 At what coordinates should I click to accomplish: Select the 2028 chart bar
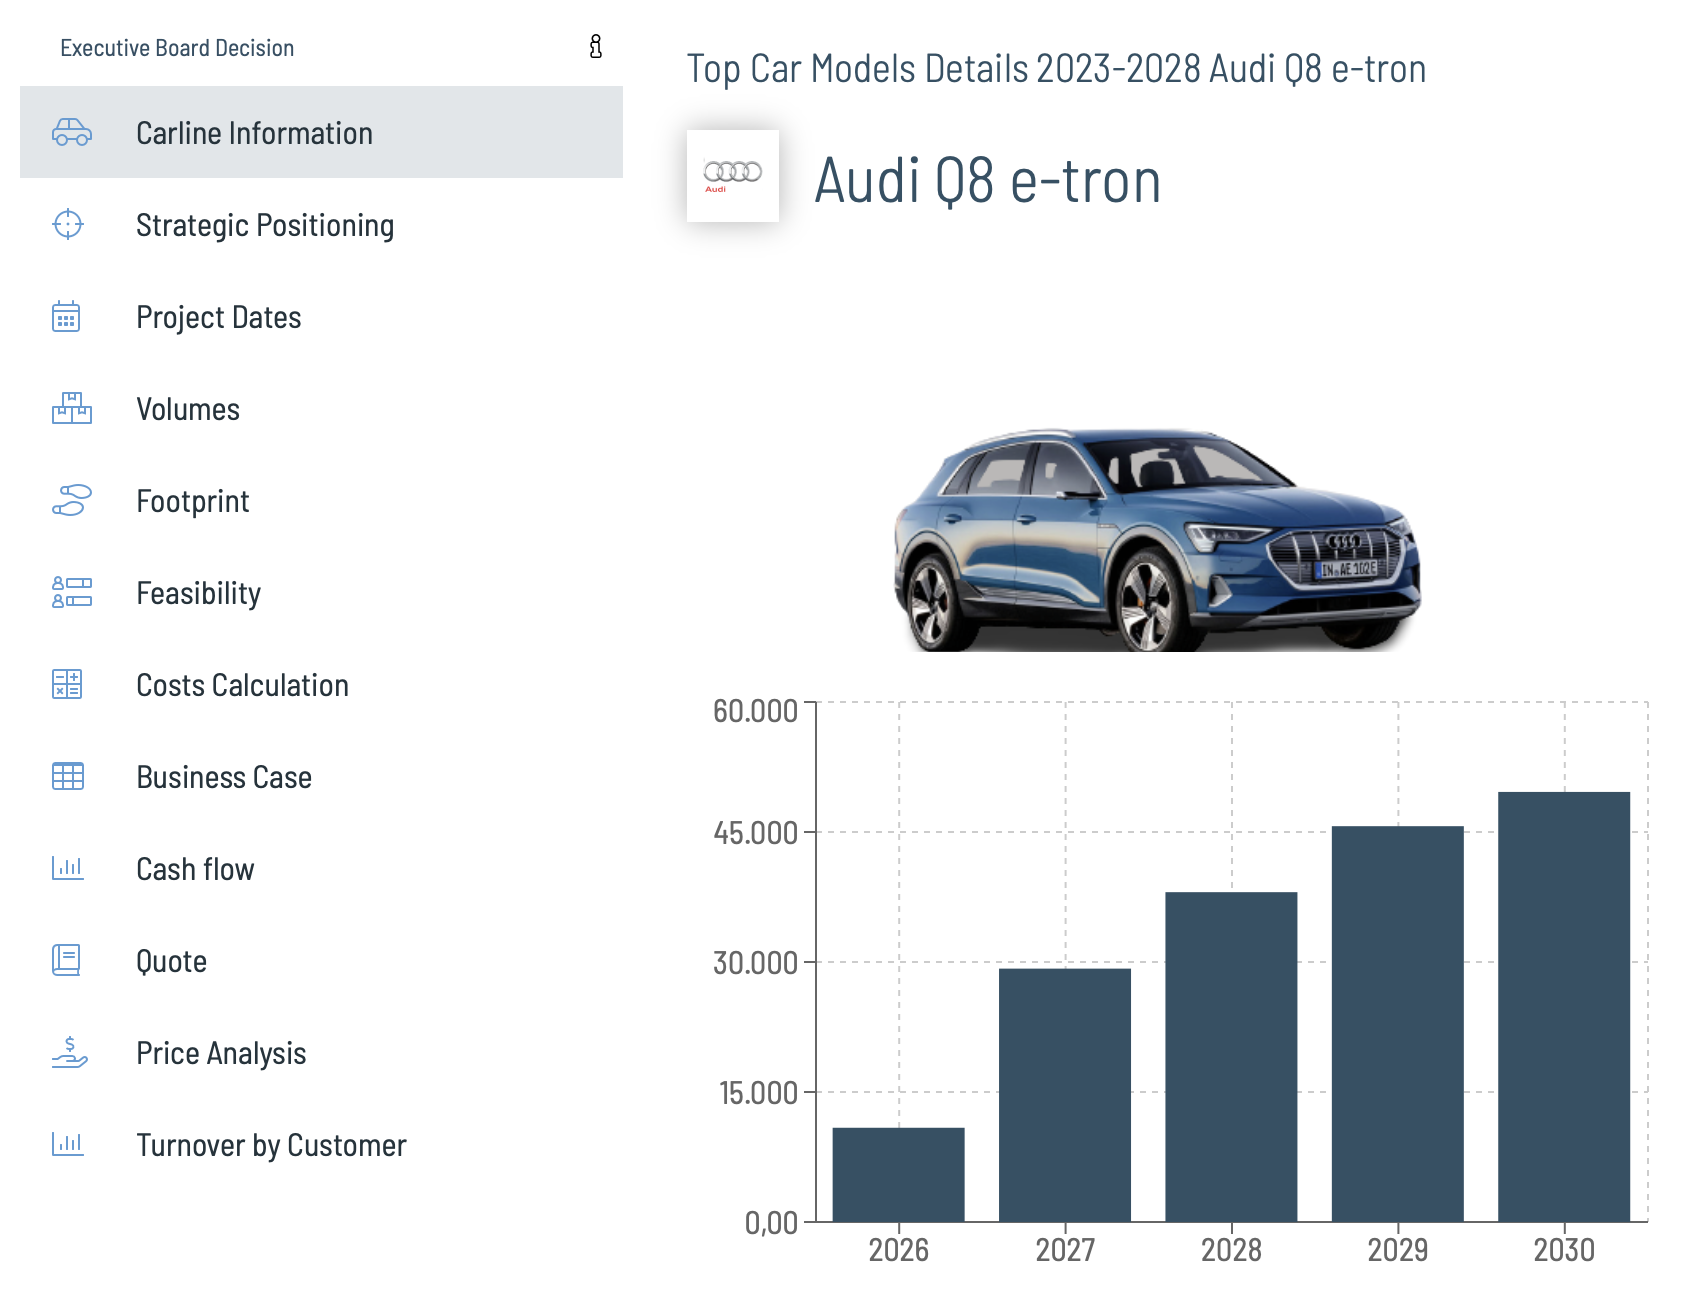(x=1231, y=1057)
